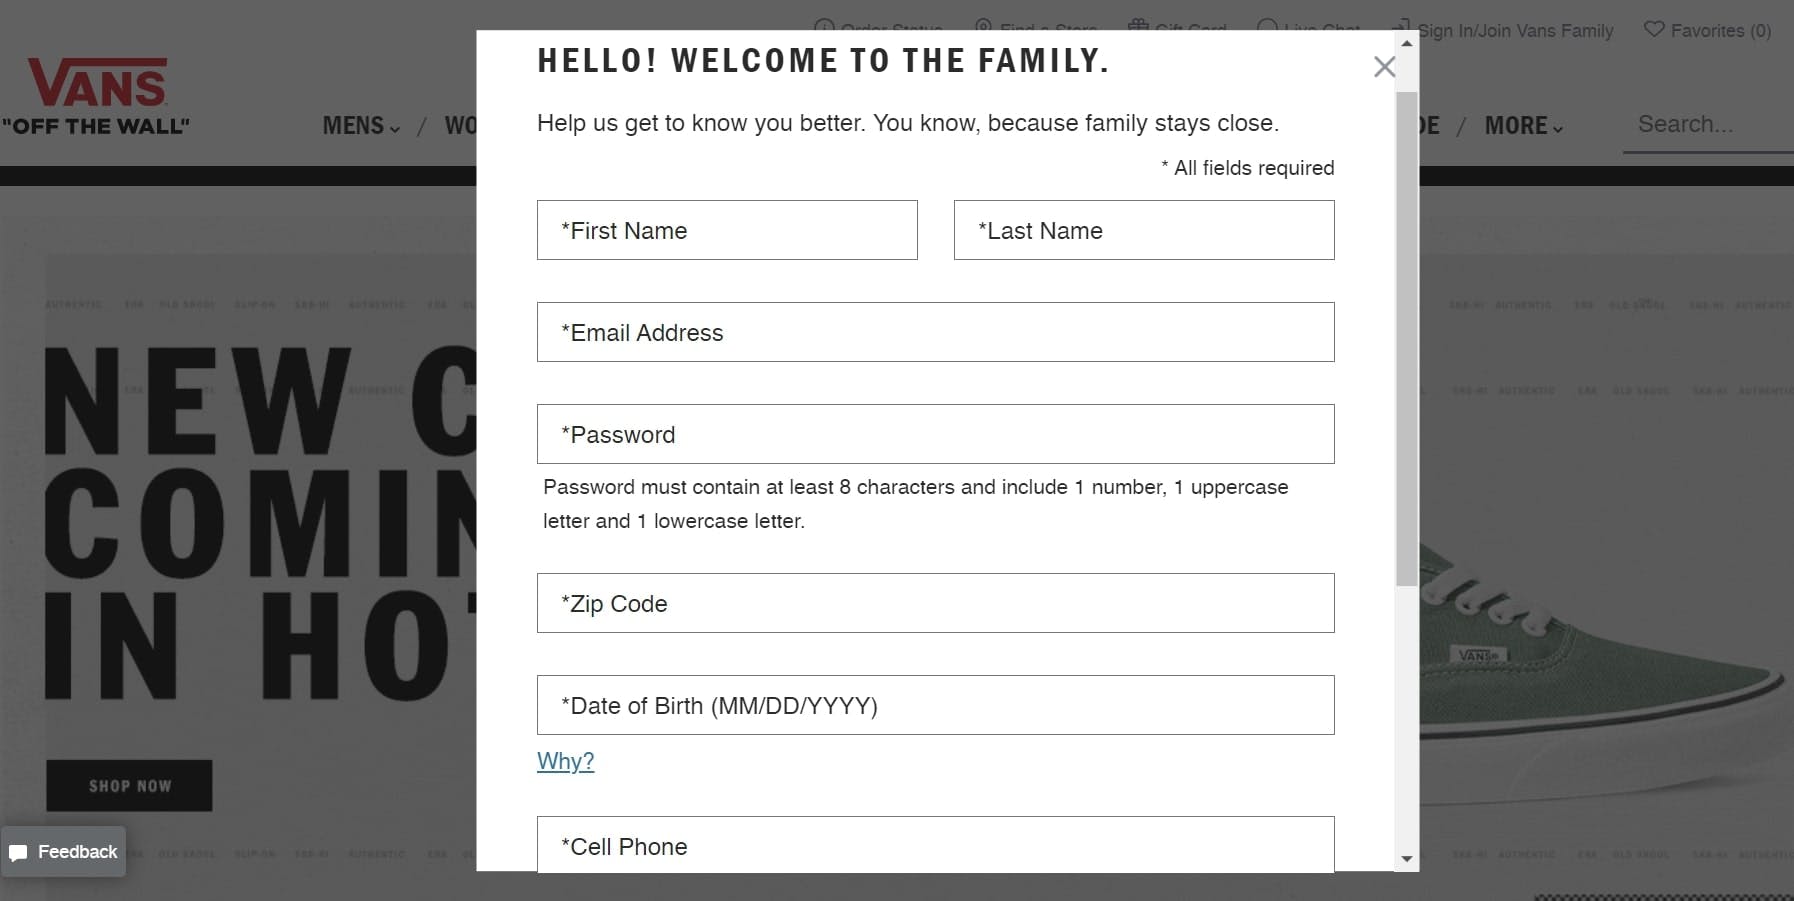
Task: Select the Email Address field
Action: [936, 332]
